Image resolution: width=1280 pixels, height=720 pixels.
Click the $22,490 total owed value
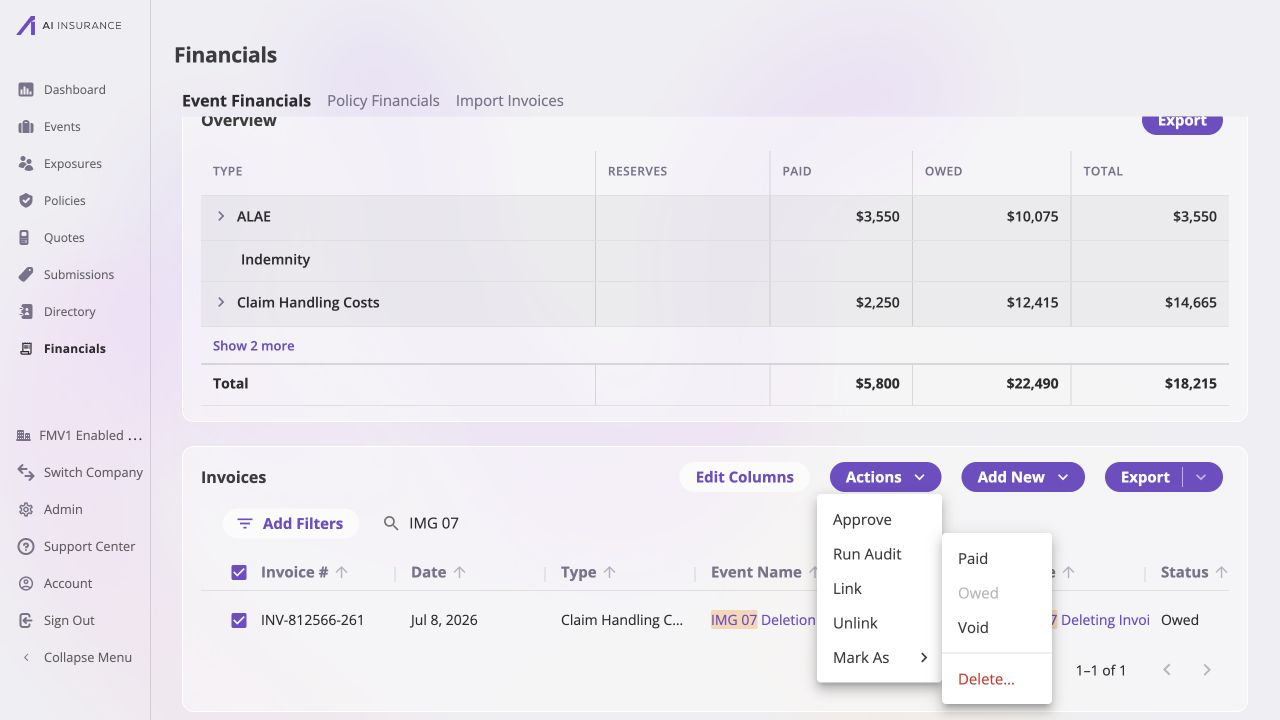tap(1032, 383)
